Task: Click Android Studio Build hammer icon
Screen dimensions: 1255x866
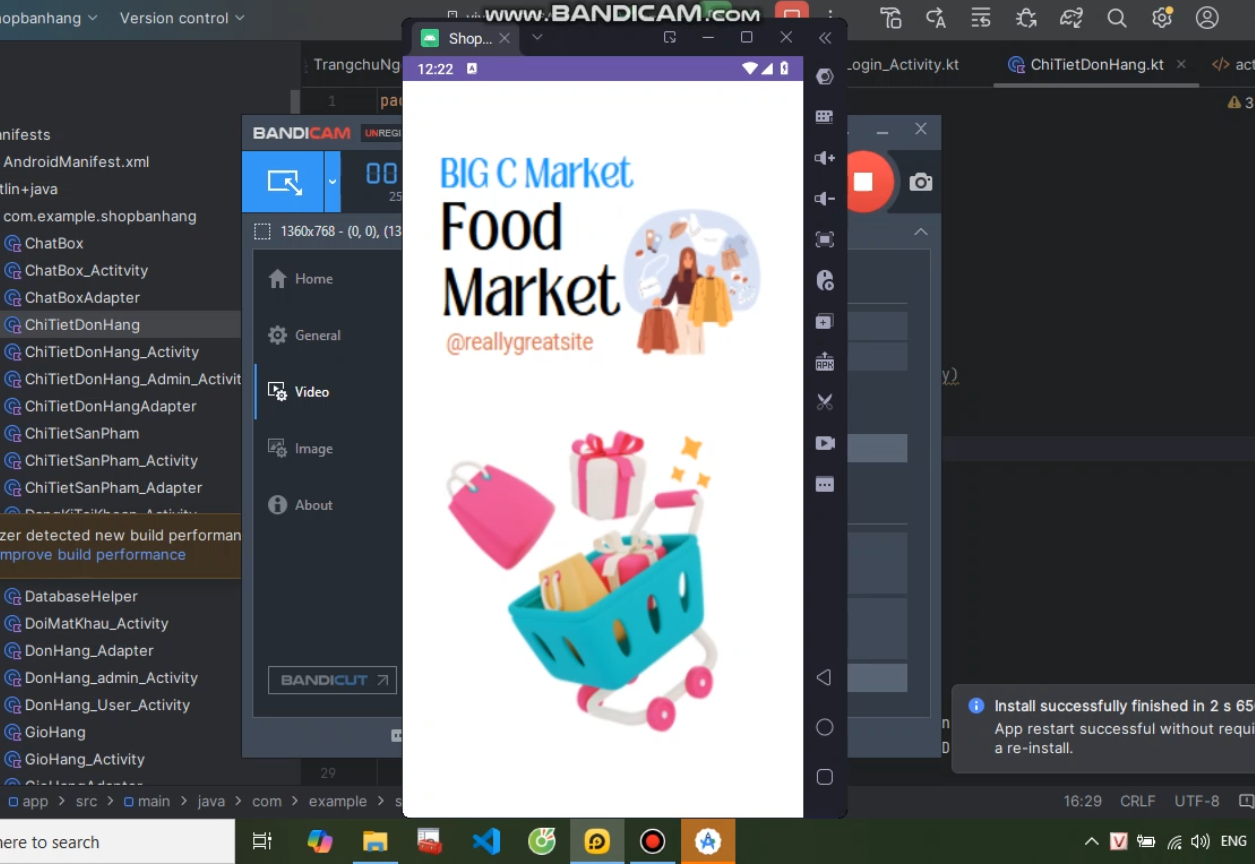Action: pos(890,18)
